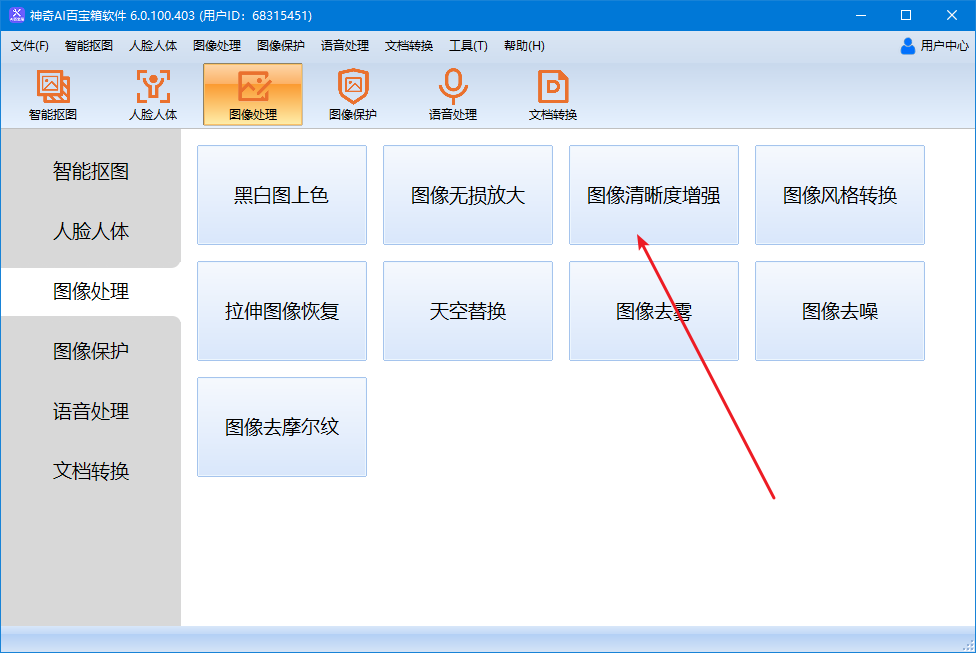Select the 人脸人体 toolbar icon
The height and width of the screenshot is (653, 976).
click(x=153, y=95)
